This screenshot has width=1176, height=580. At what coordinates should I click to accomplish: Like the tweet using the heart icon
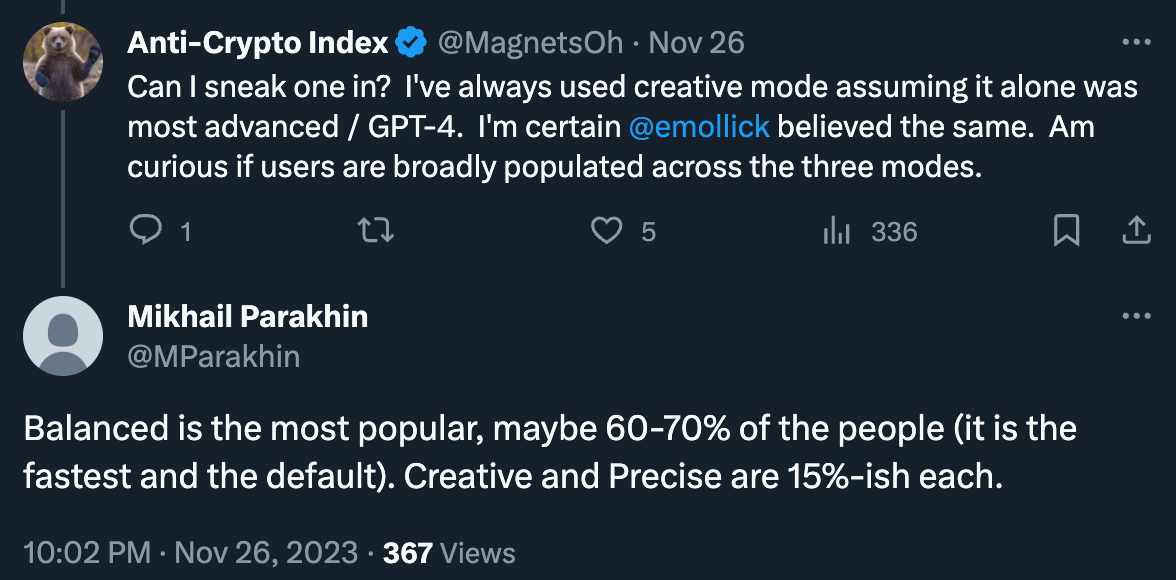click(606, 232)
